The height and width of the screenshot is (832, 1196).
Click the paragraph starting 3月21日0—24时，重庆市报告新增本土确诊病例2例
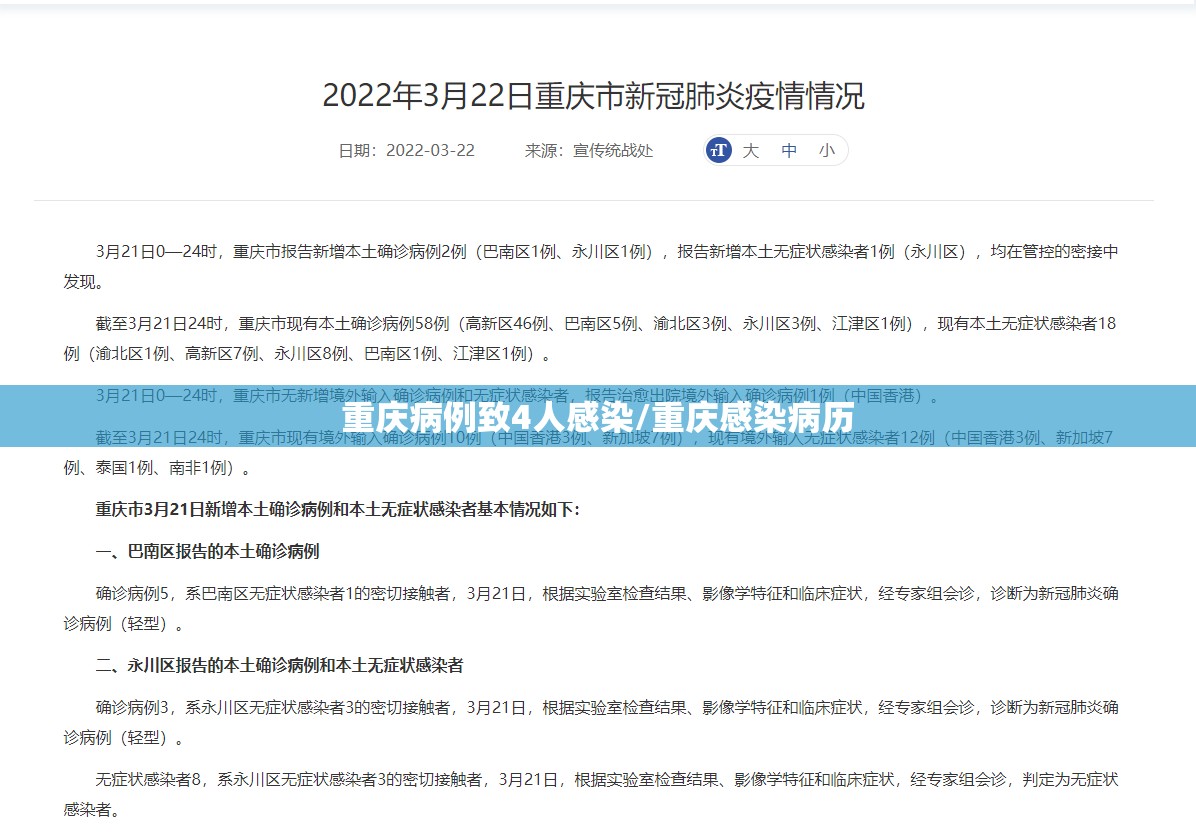pyautogui.click(x=591, y=266)
